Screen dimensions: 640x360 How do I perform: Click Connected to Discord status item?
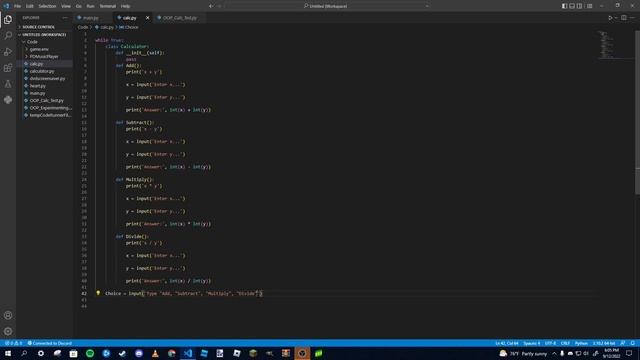(50, 343)
